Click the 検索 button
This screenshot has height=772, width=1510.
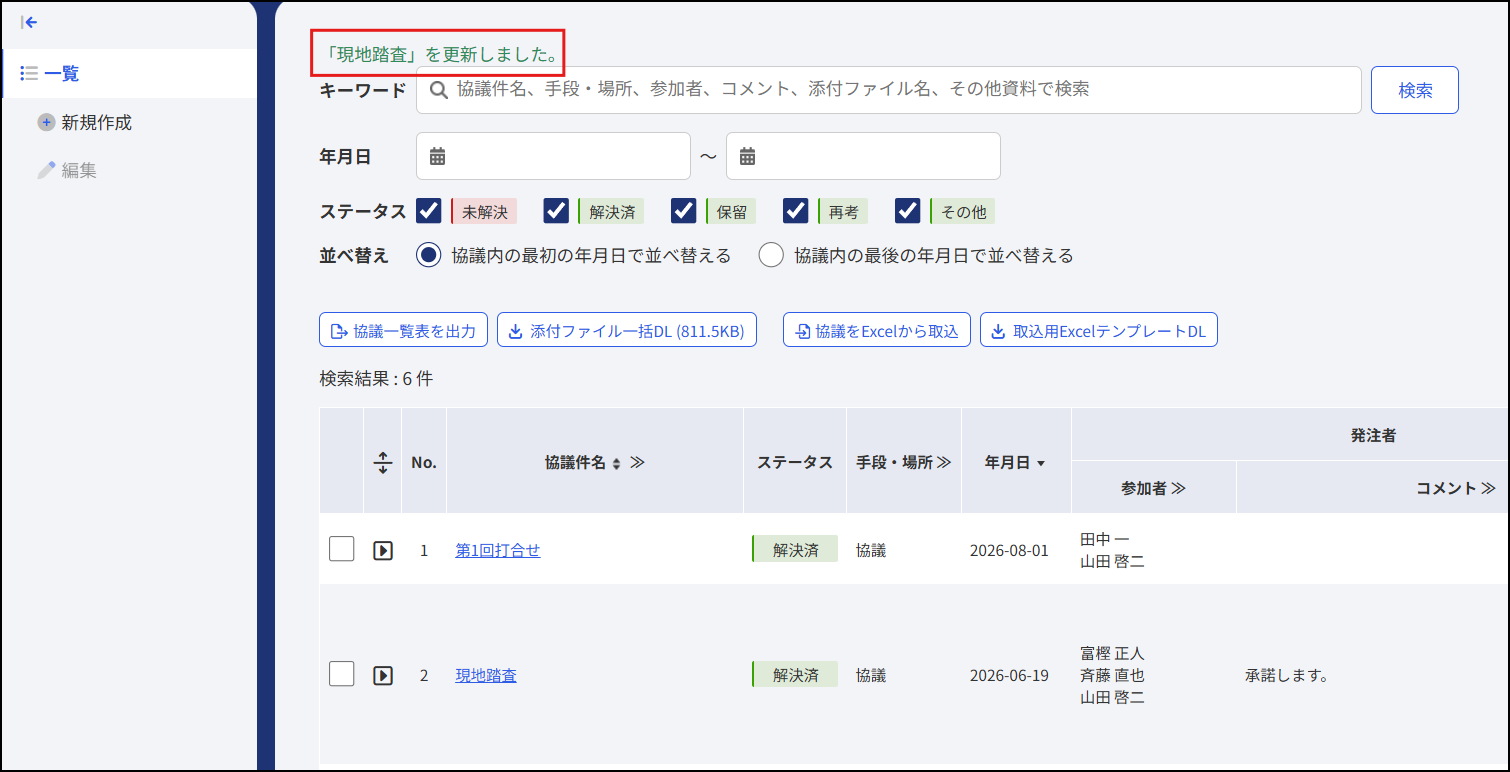click(1415, 90)
